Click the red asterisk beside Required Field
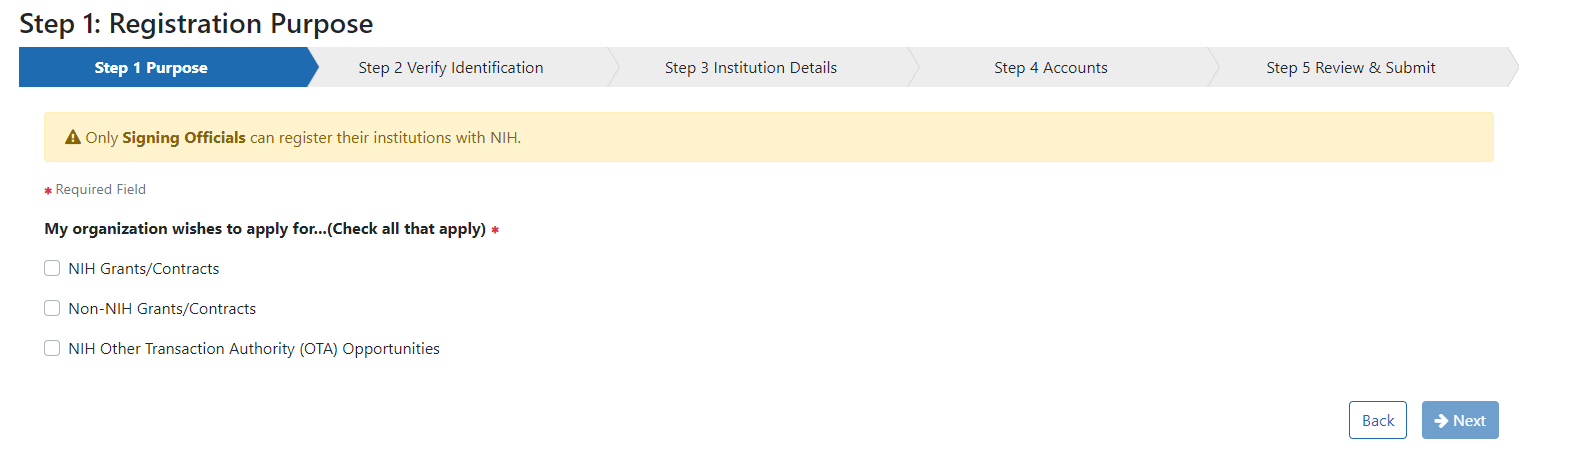 [x=48, y=191]
